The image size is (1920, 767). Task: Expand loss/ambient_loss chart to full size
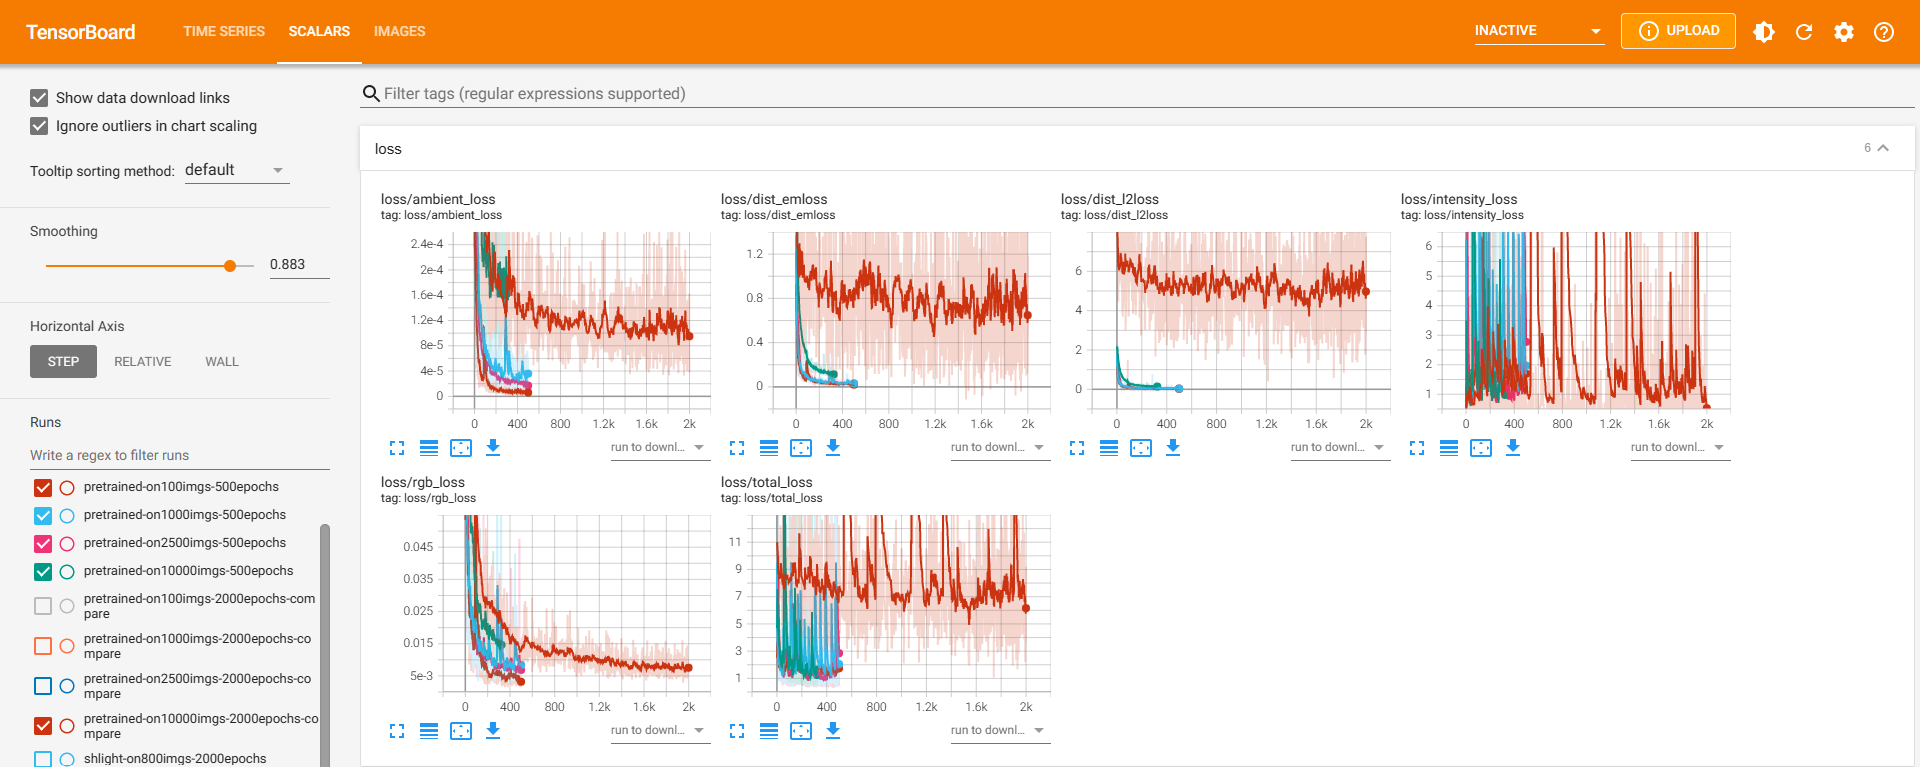397,448
